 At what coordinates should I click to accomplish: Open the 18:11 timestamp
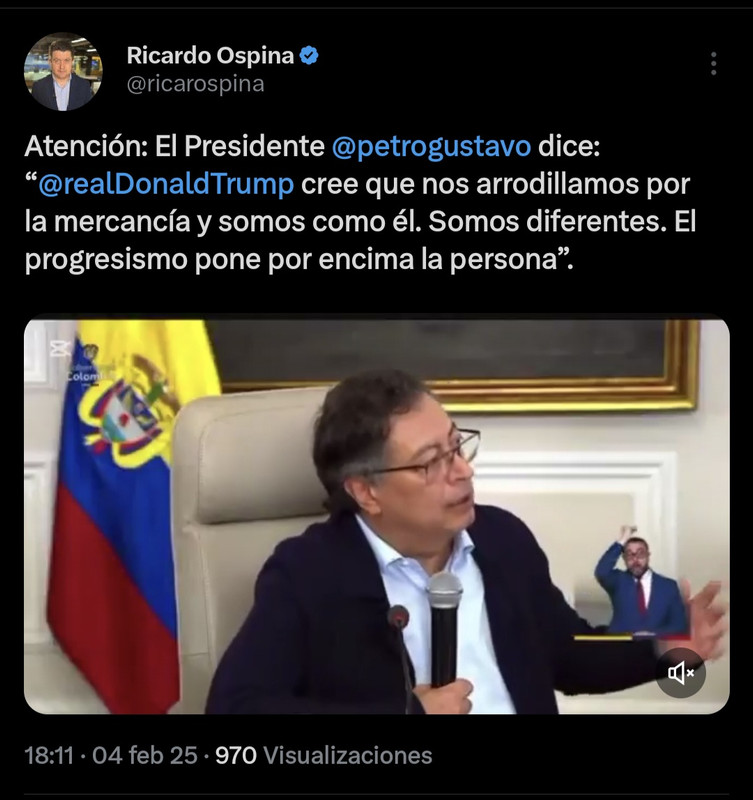point(49,755)
